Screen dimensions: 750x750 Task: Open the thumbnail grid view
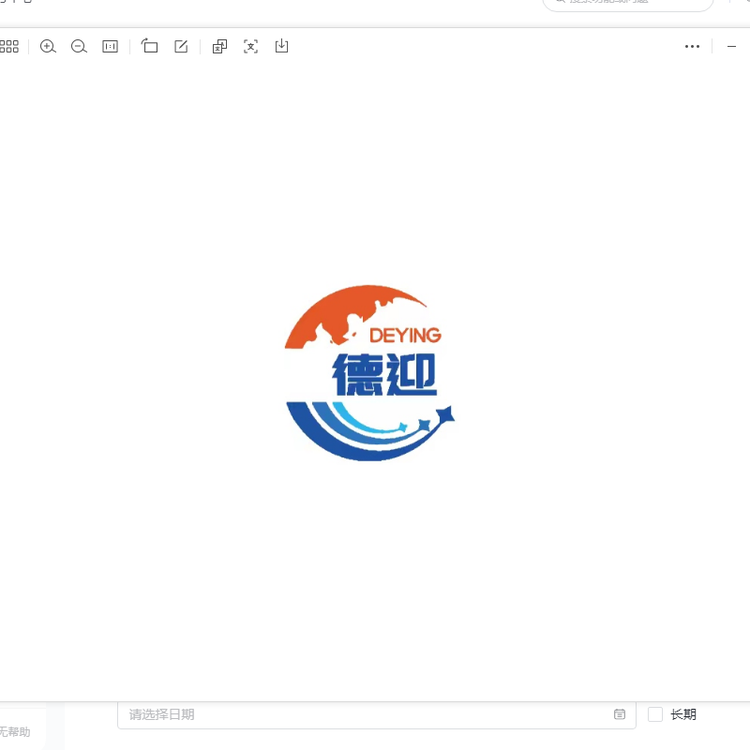pos(9,46)
